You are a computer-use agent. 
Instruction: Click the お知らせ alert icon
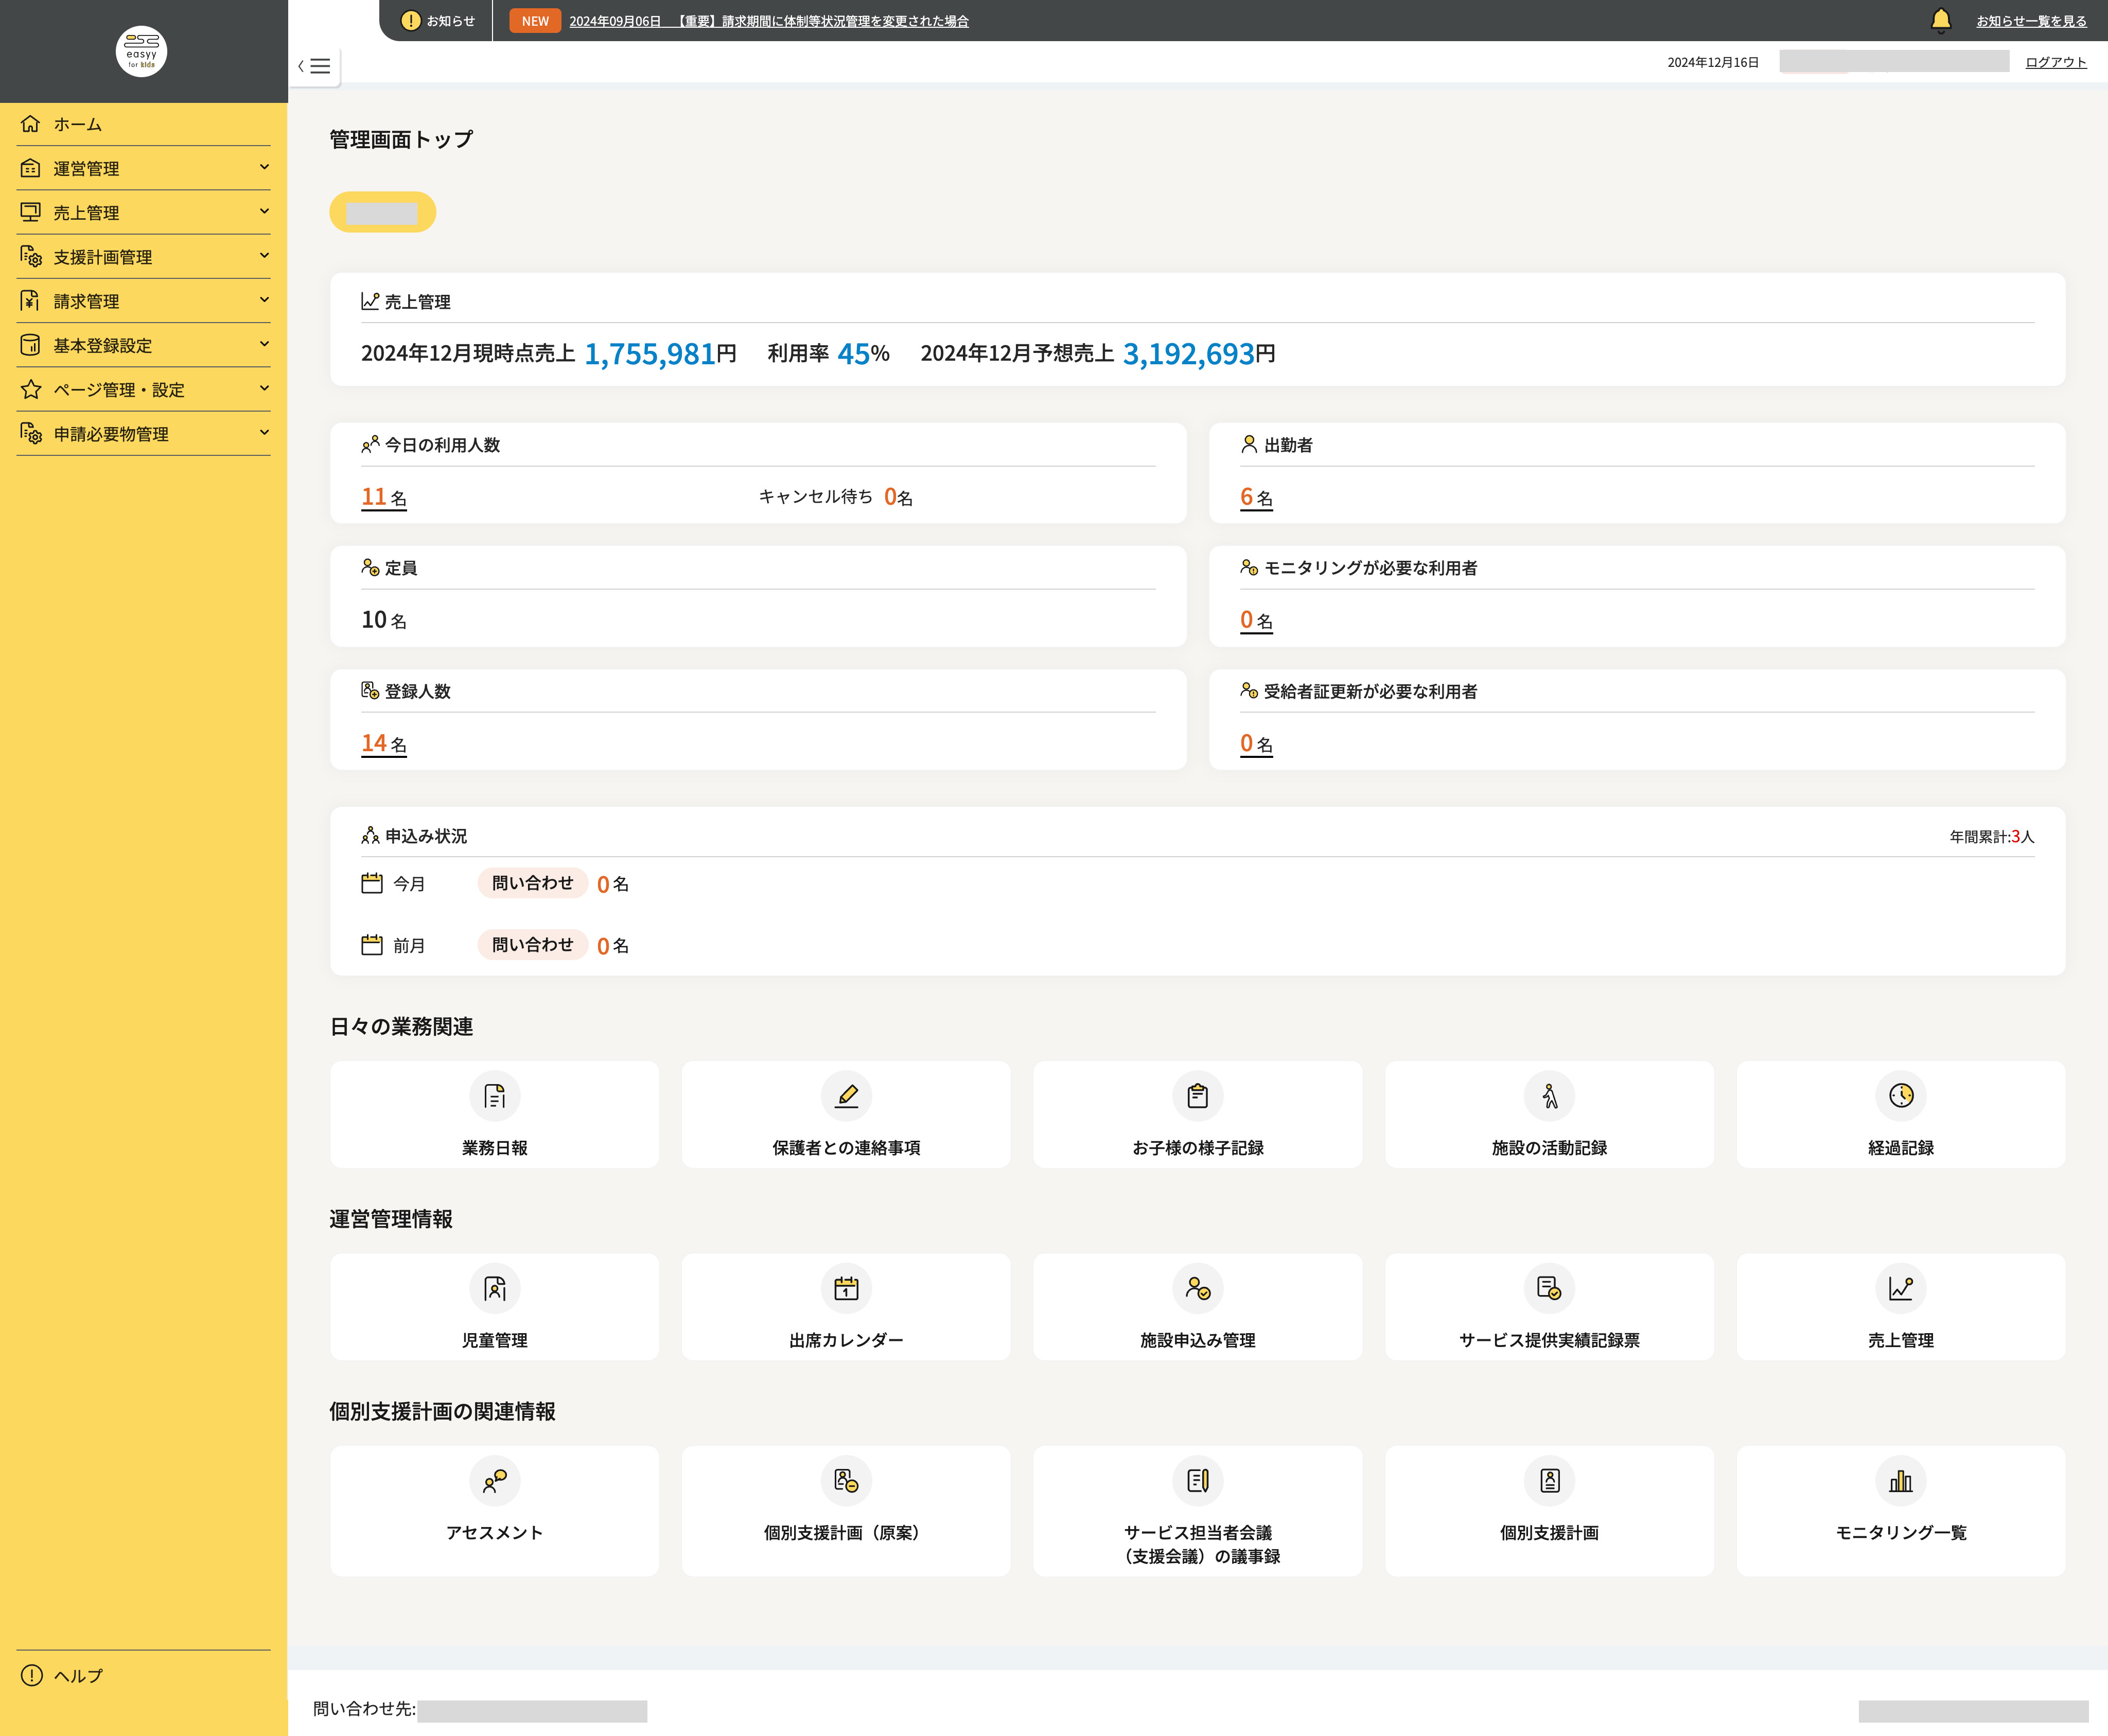(x=410, y=20)
